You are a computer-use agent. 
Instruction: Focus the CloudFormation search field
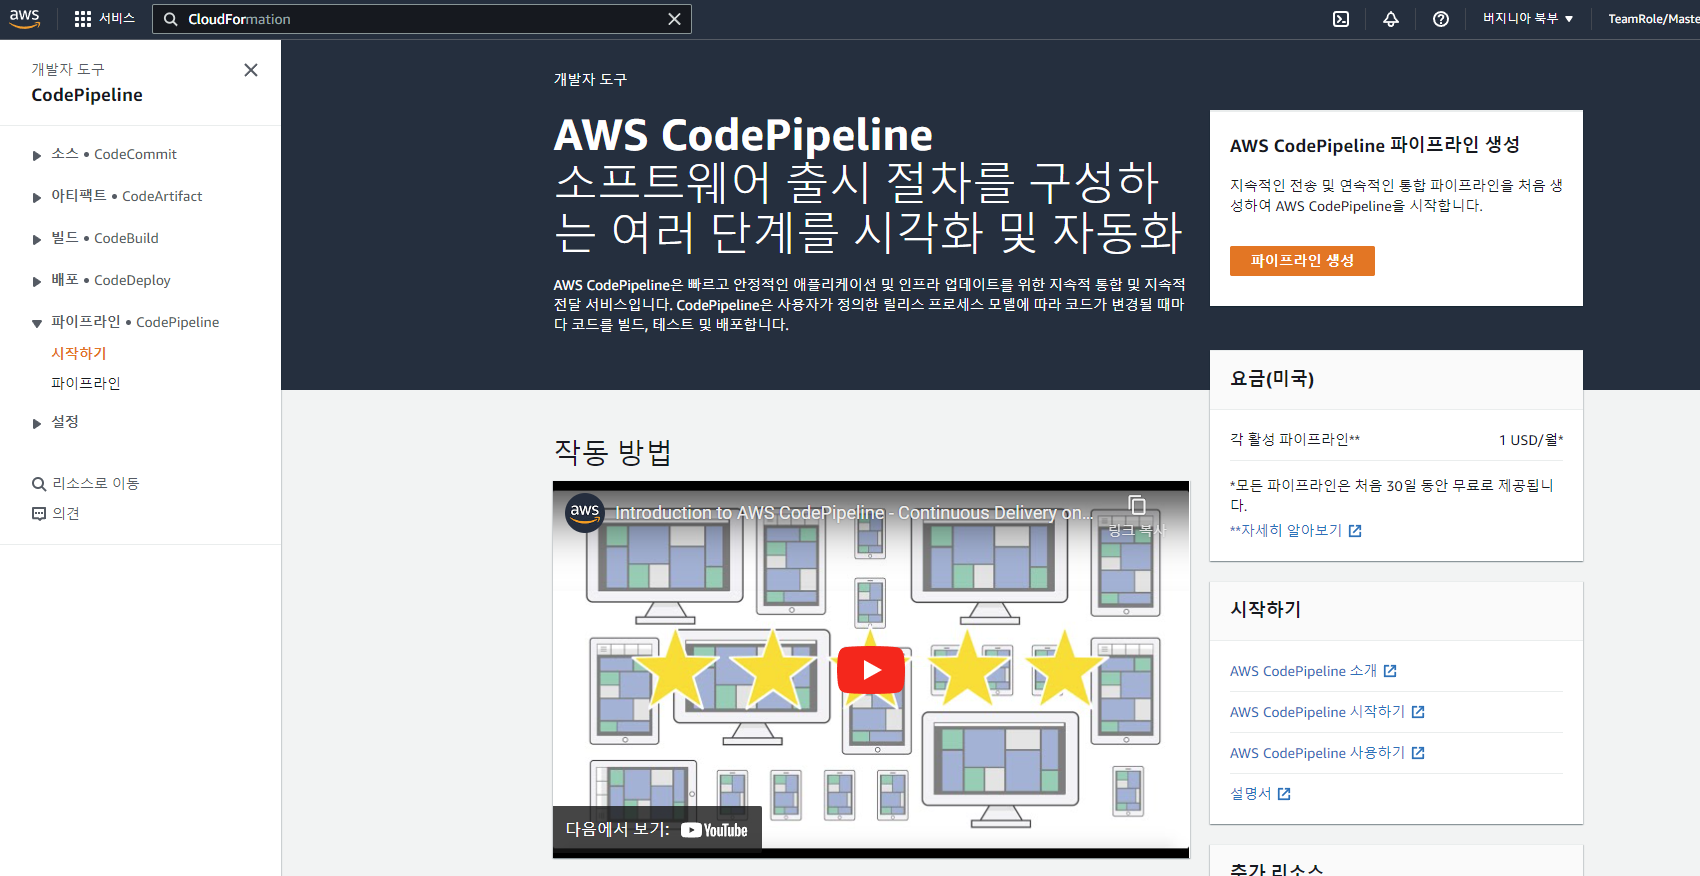click(422, 19)
